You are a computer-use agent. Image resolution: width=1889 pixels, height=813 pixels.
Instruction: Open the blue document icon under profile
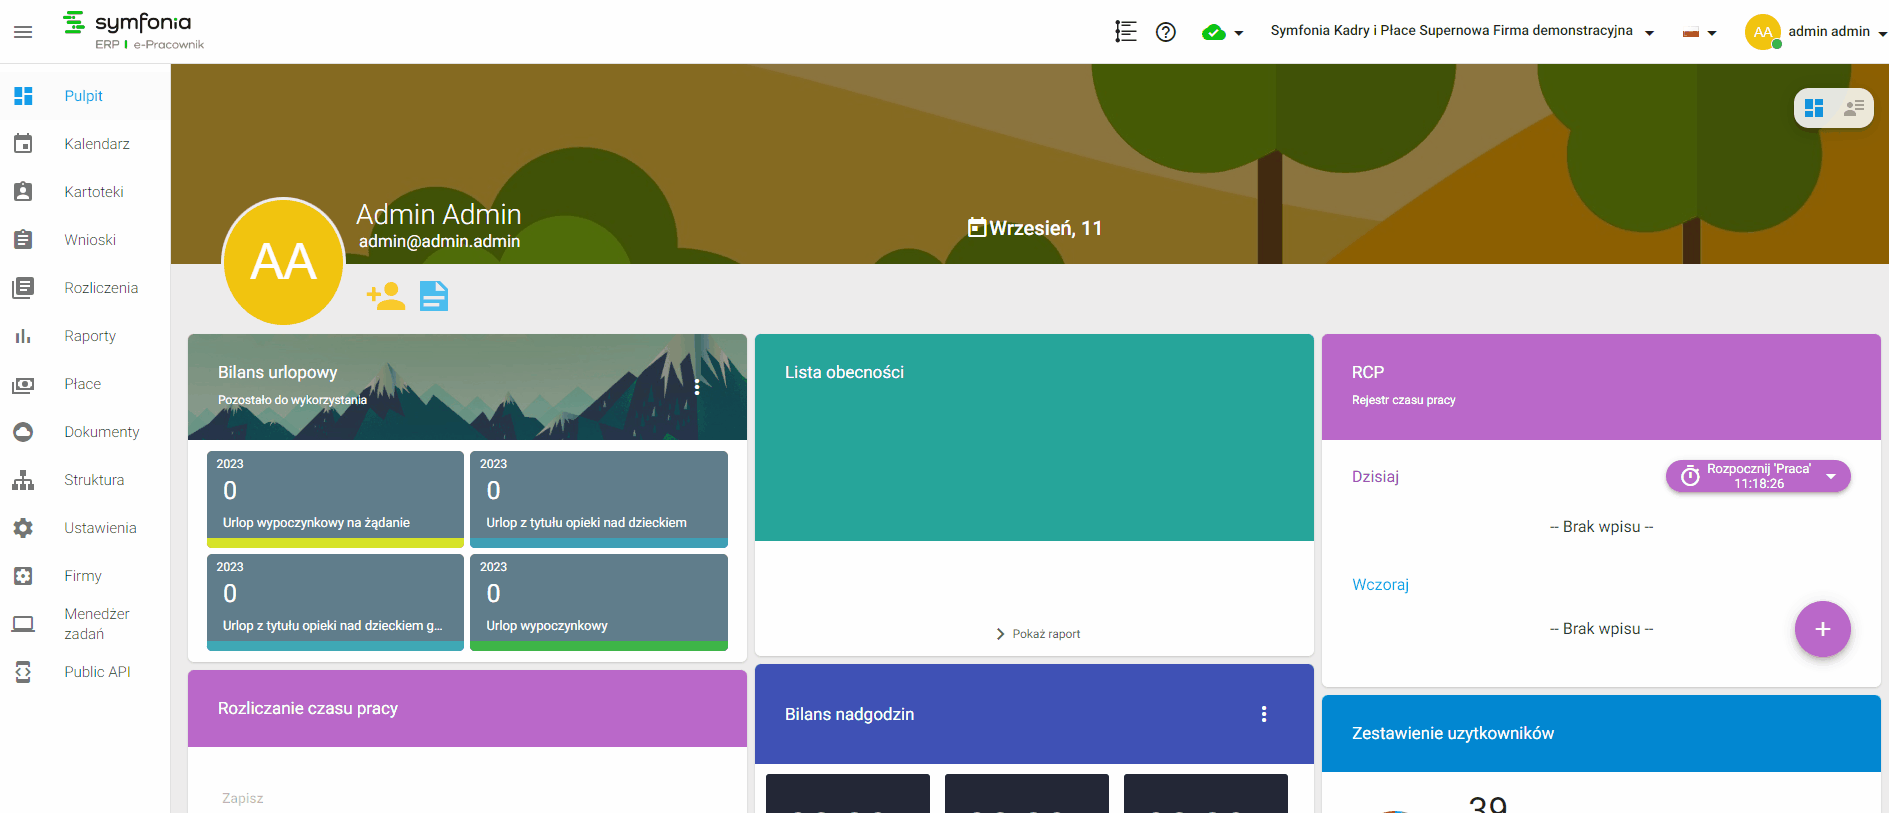pyautogui.click(x=434, y=296)
